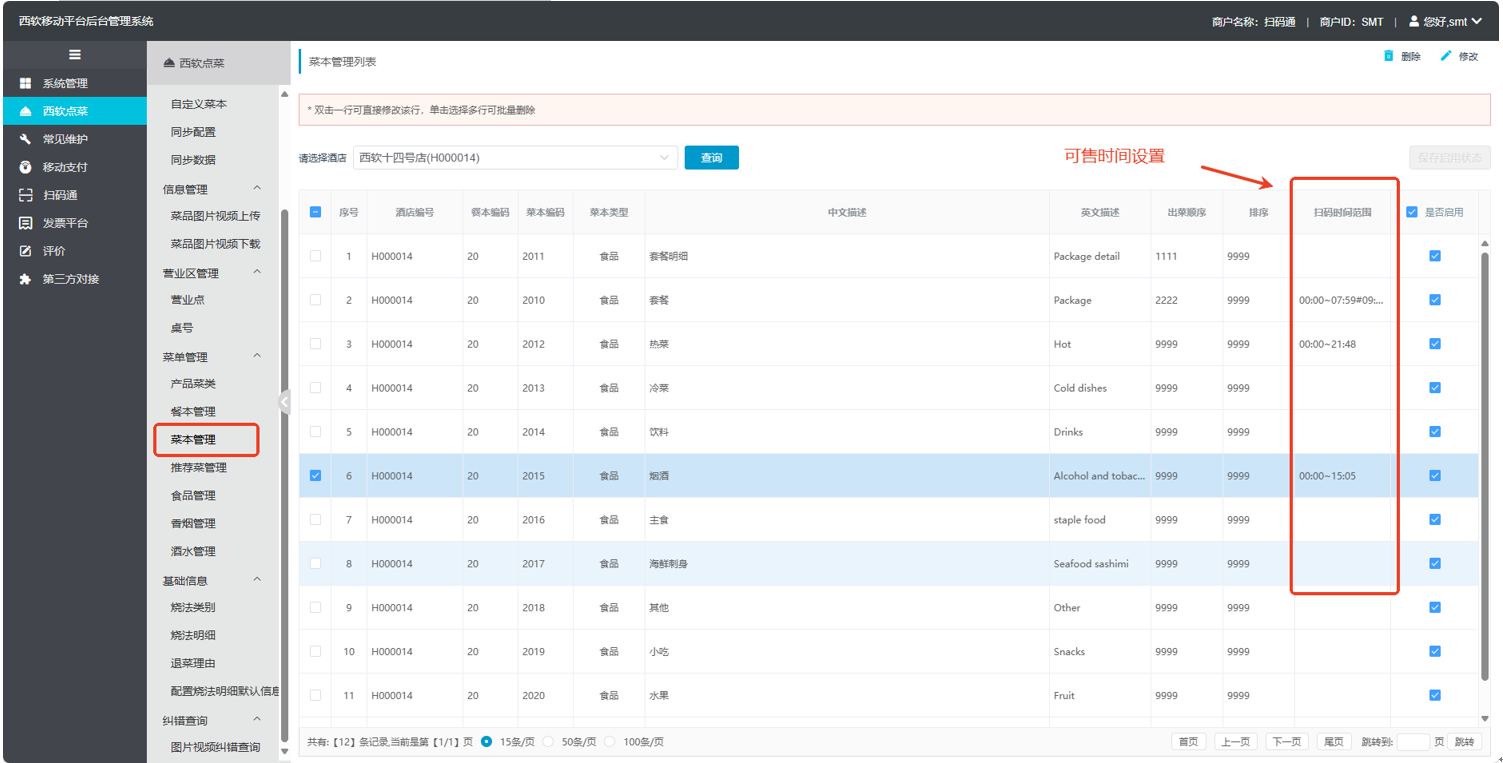This screenshot has width=1503, height=763.
Task: Click the 发票平台 invoice icon
Action: point(26,223)
